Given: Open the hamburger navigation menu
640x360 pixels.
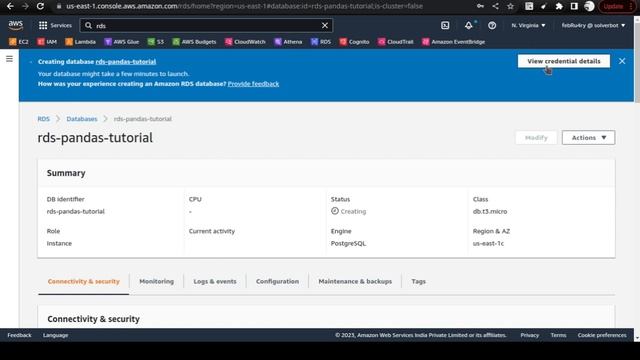Looking at the screenshot, I should click(9, 59).
